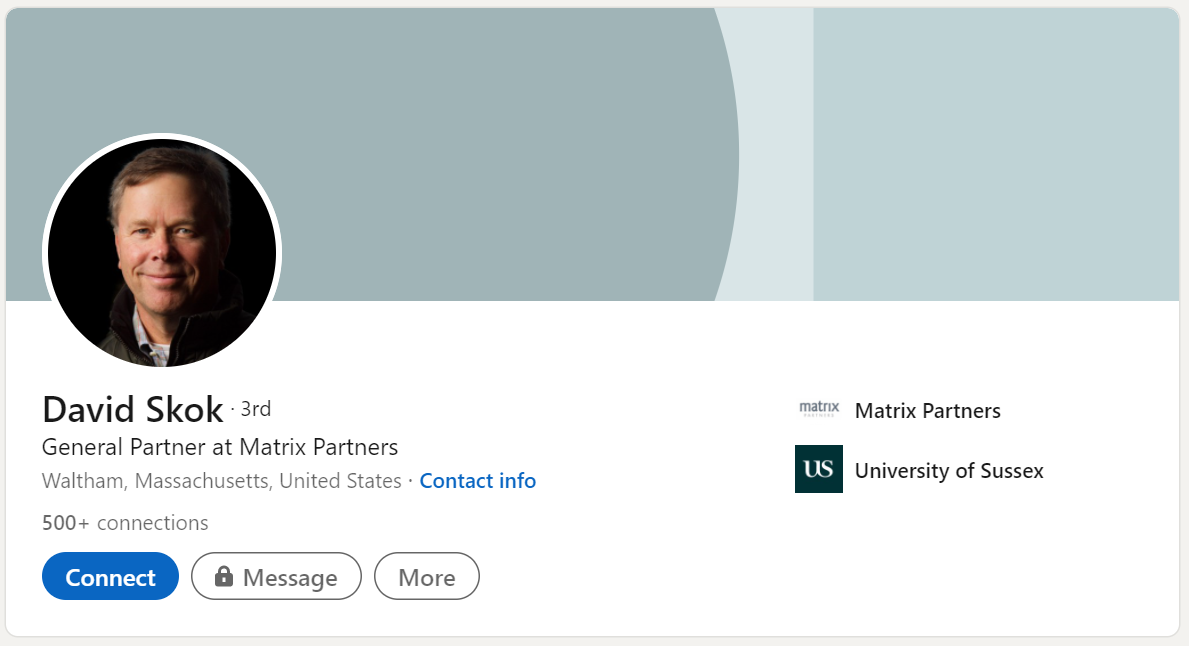1189x646 pixels.
Task: Open the More actions menu
Action: [x=427, y=576]
